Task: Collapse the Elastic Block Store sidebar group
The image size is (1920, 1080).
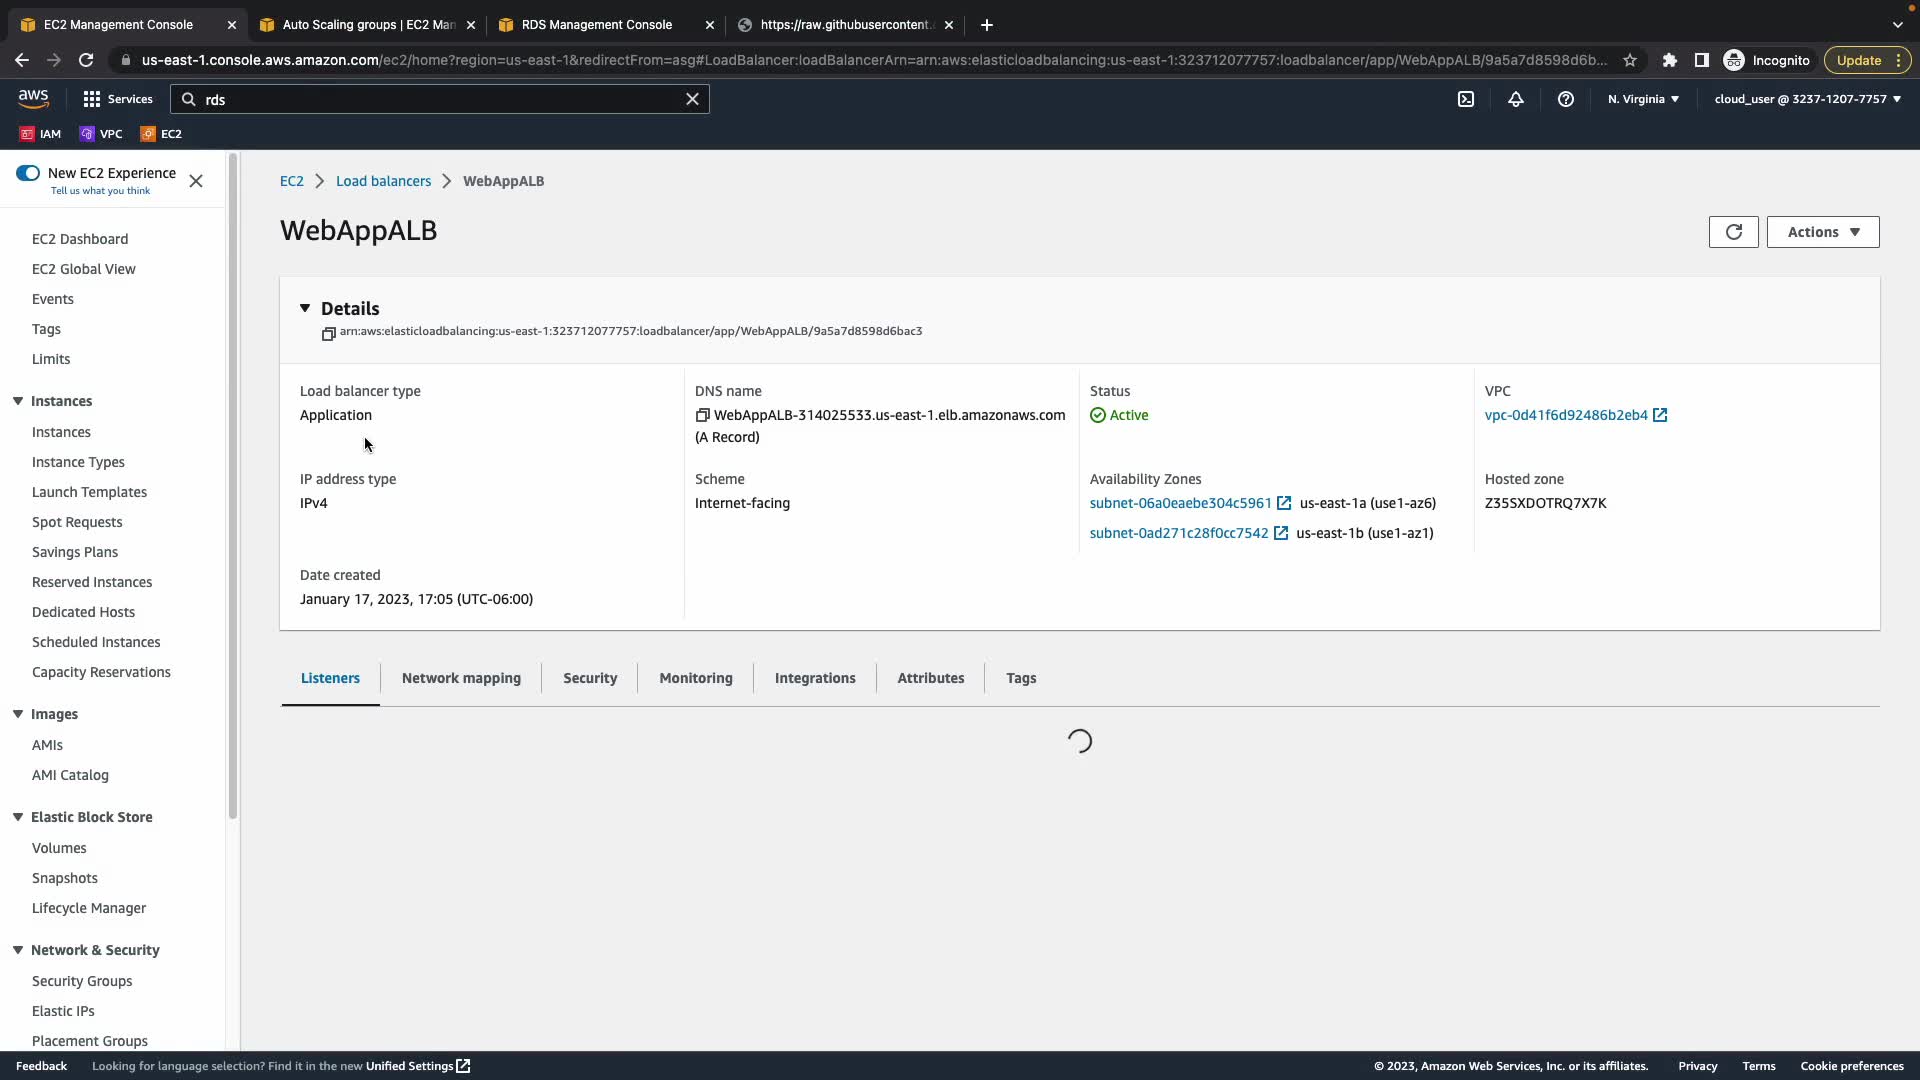Action: click(x=18, y=817)
